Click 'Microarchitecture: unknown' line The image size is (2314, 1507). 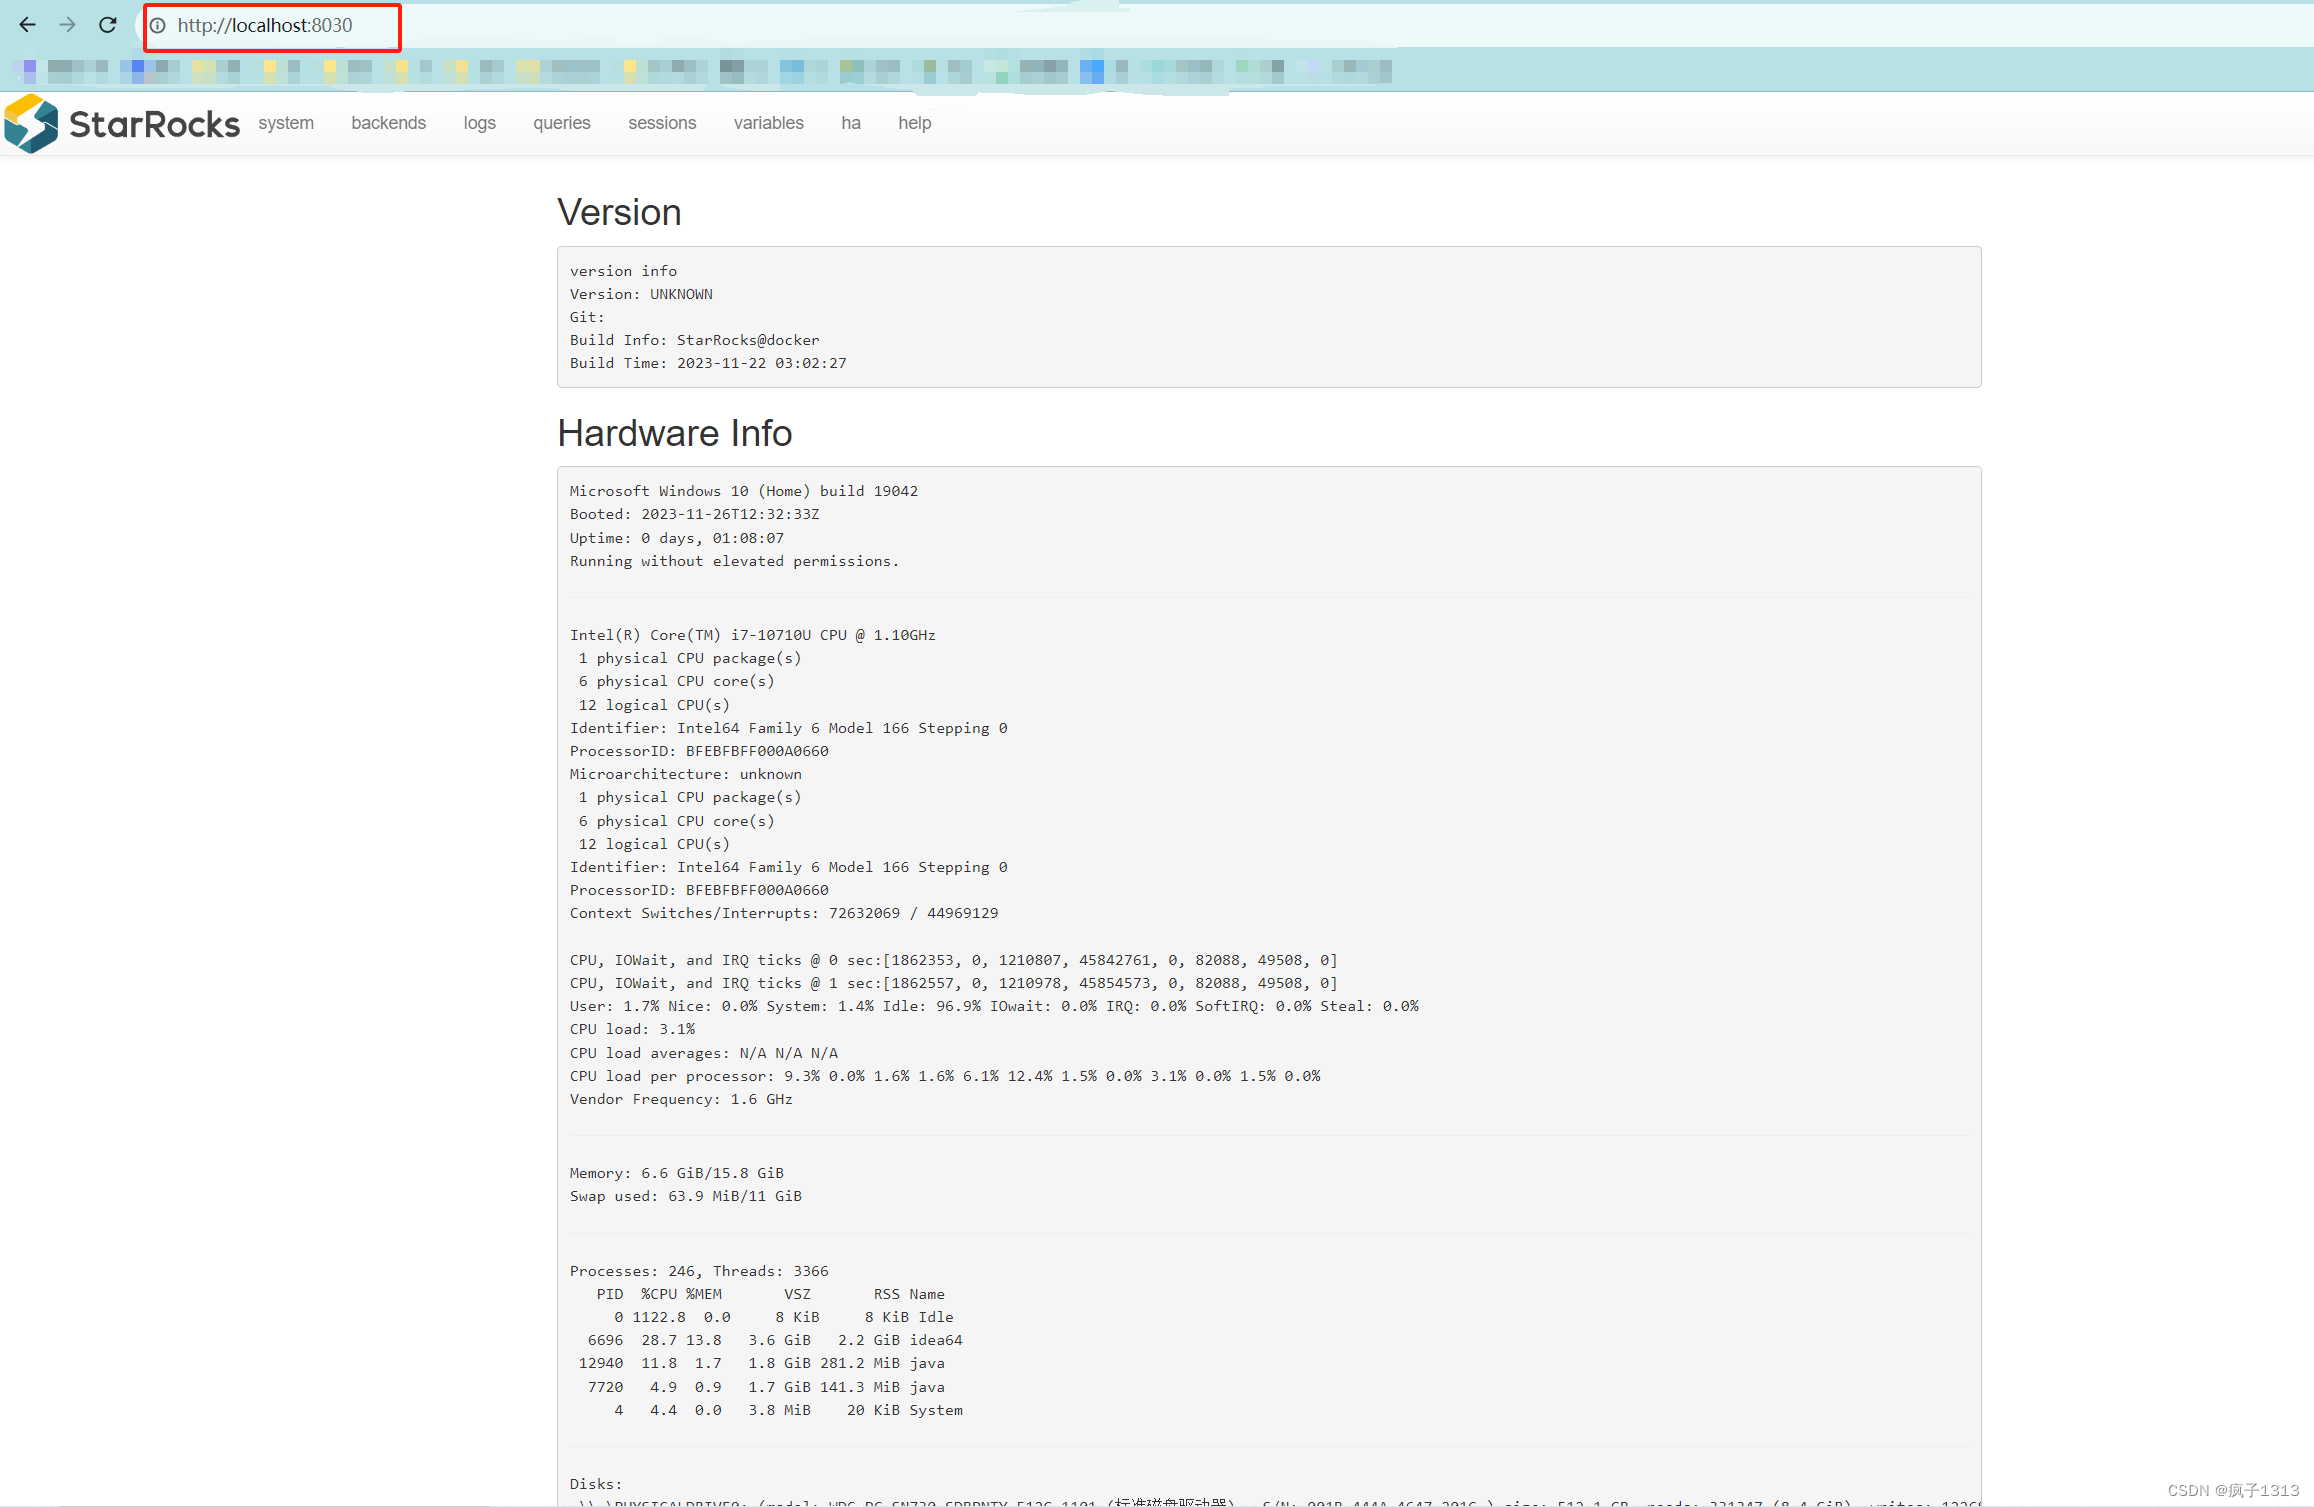click(685, 774)
